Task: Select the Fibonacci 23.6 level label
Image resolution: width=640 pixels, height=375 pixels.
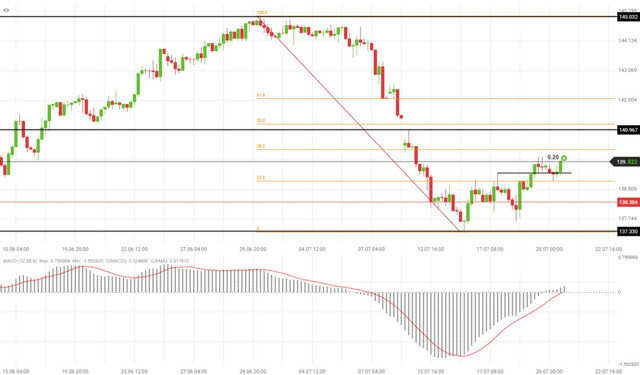Action: coord(261,178)
